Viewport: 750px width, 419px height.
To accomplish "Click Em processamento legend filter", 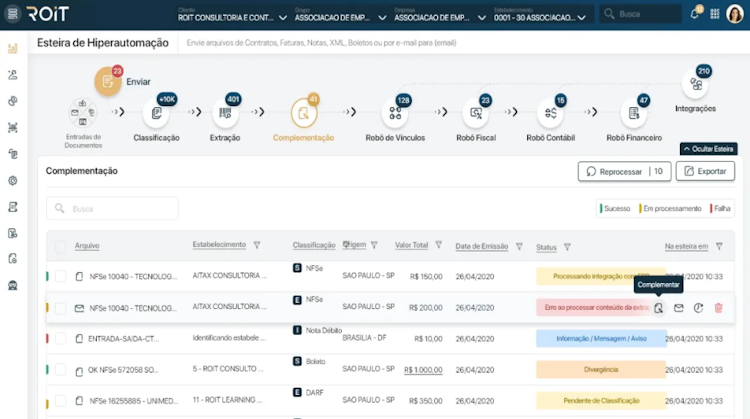I will (670, 209).
